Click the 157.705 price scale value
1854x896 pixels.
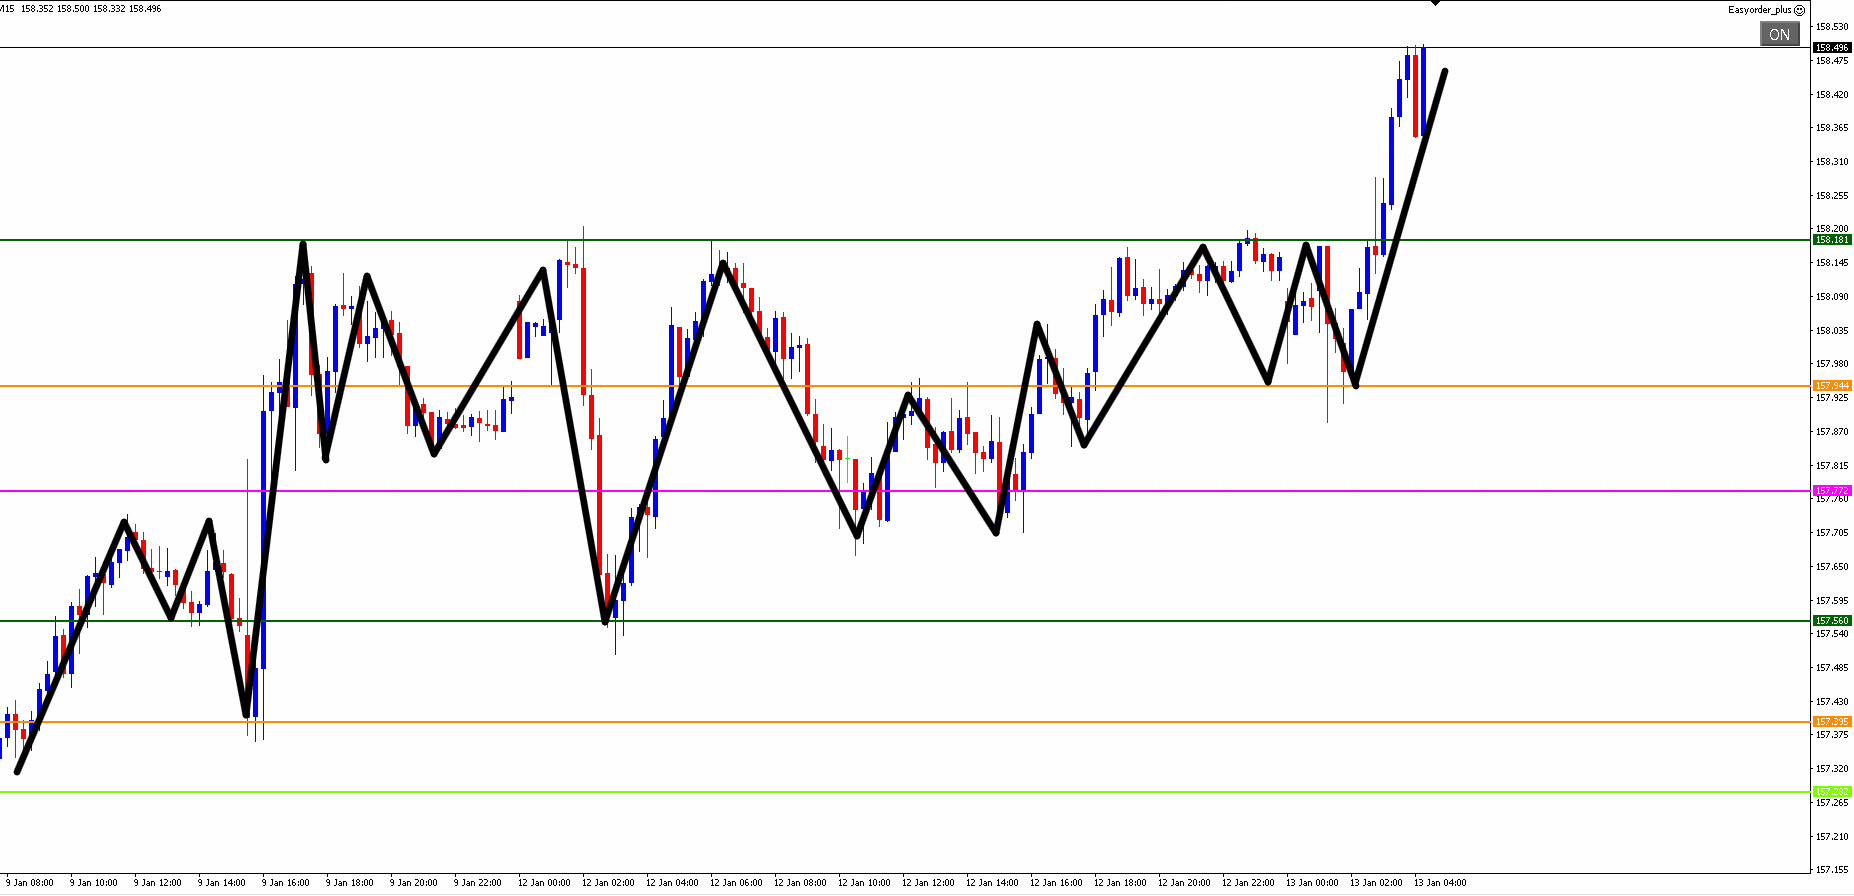1832,533
